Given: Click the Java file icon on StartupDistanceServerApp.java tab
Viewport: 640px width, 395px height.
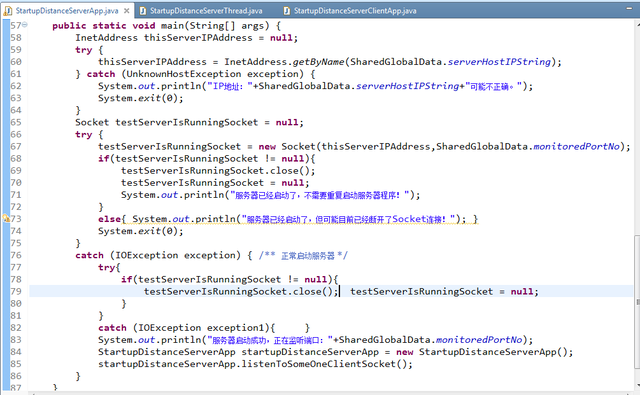Looking at the screenshot, I should coord(8,11).
